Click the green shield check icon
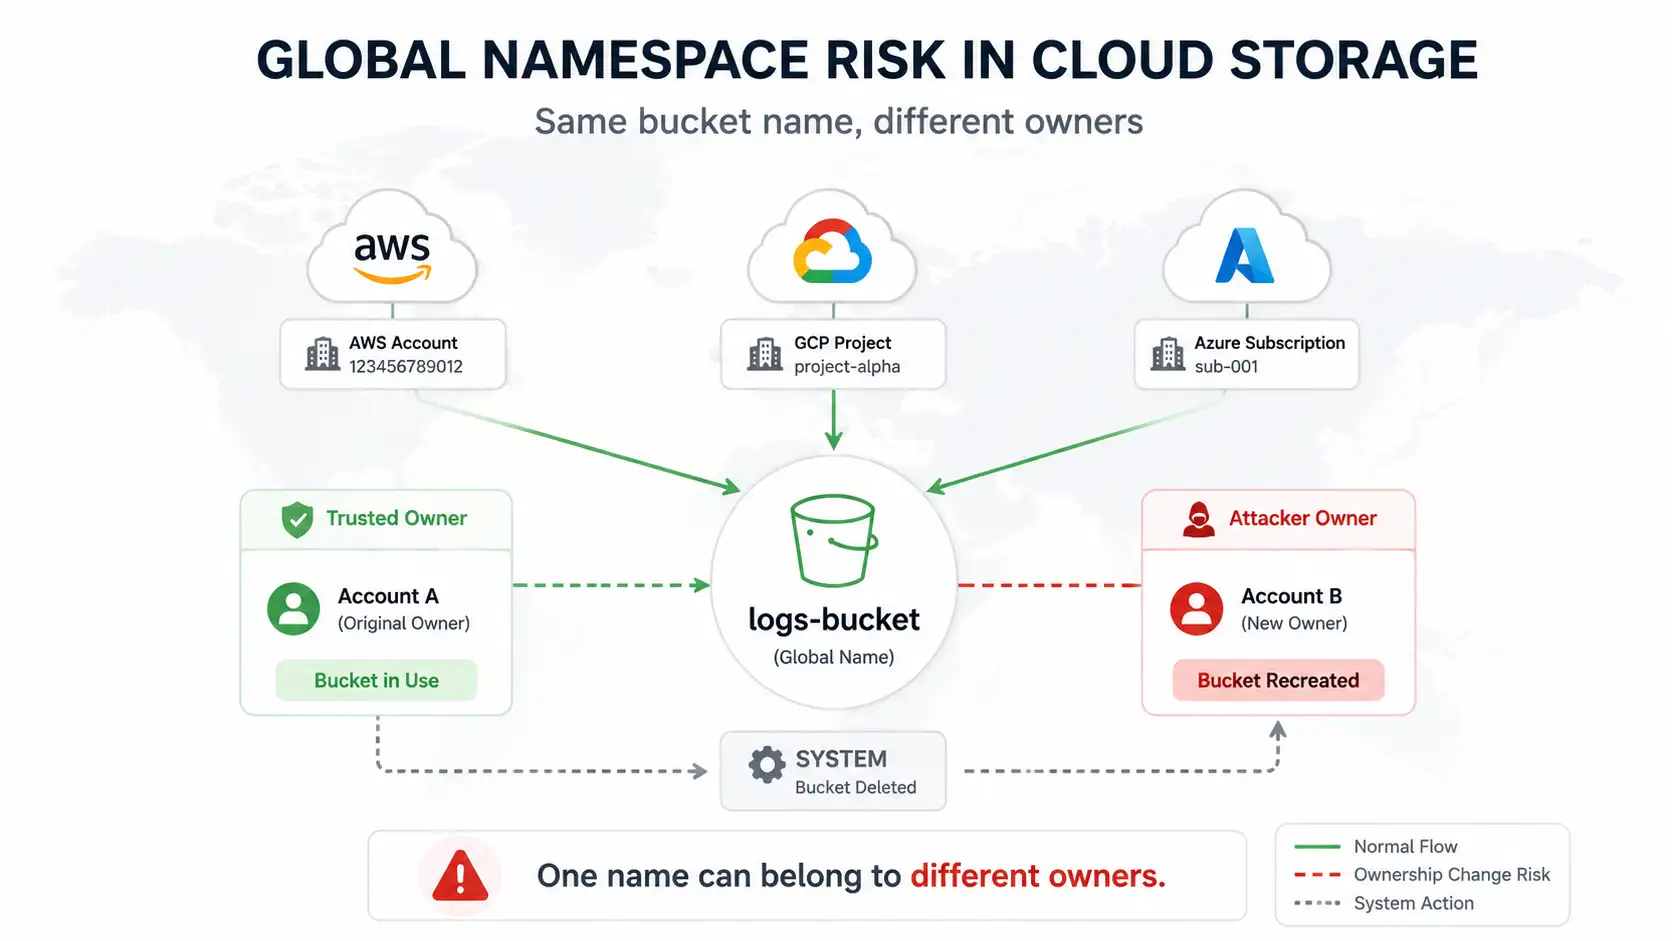 click(297, 519)
